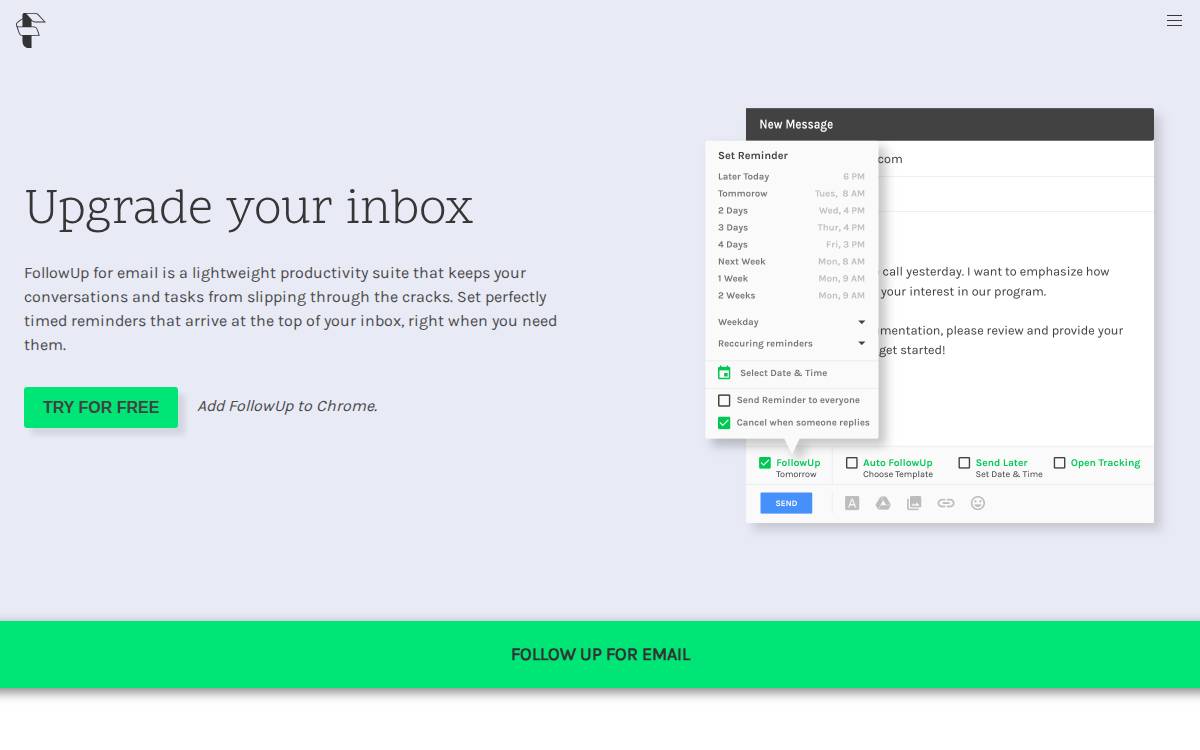Viewport: 1200px width, 750px height.
Task: Choose the 4 Days reminder
Action: pos(791,245)
